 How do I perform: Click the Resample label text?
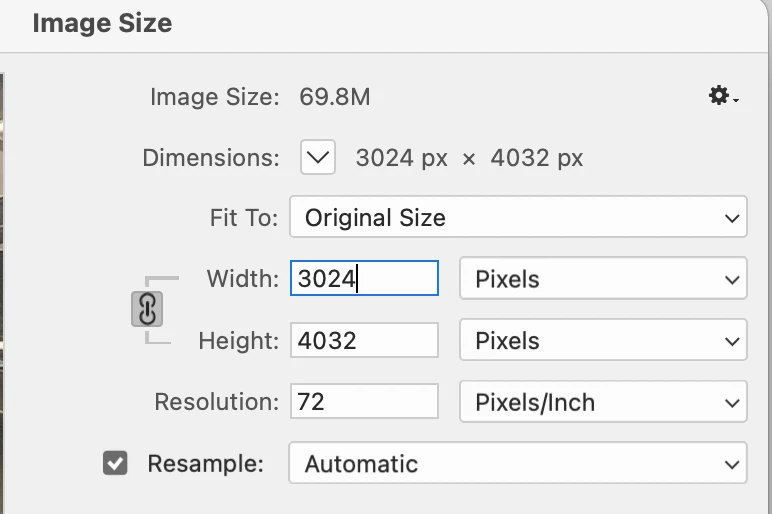[206, 463]
